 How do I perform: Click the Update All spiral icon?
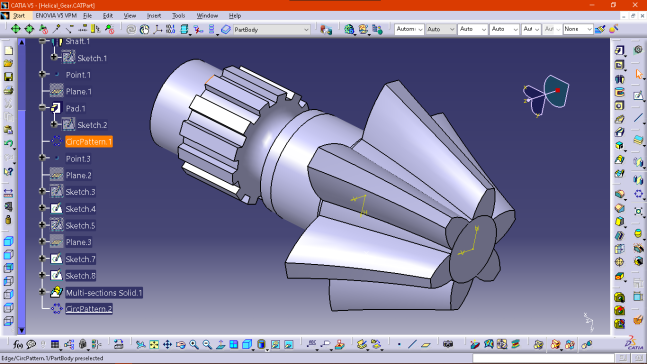point(131,29)
